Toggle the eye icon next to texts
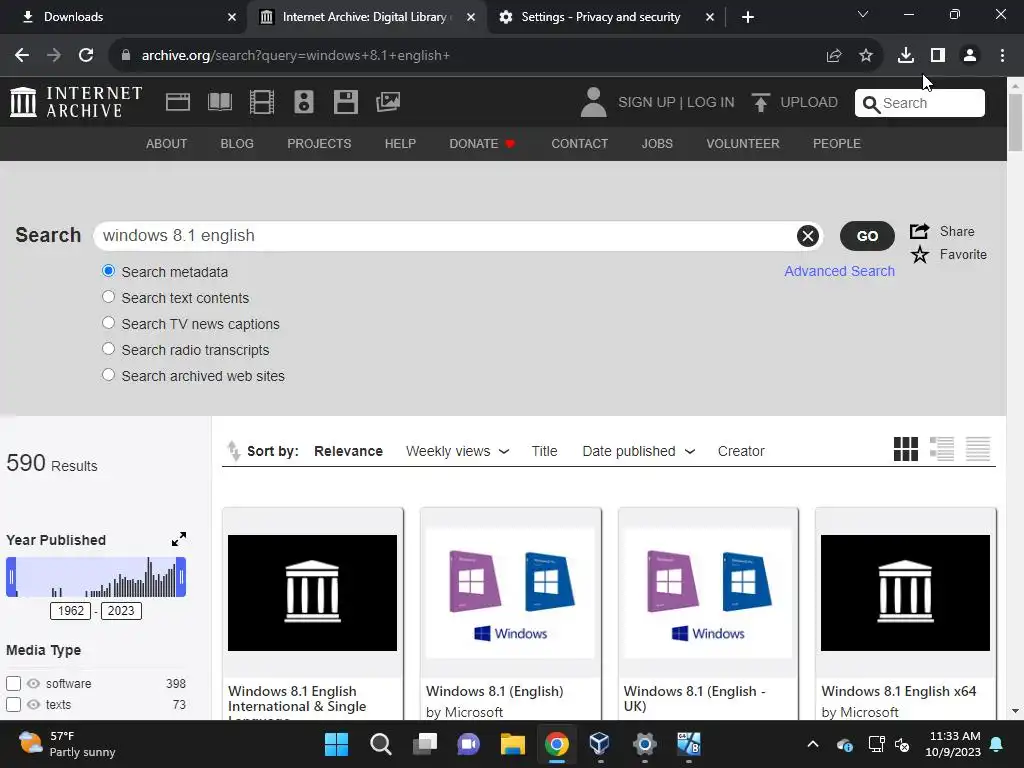Viewport: 1024px width, 768px height. click(33, 705)
